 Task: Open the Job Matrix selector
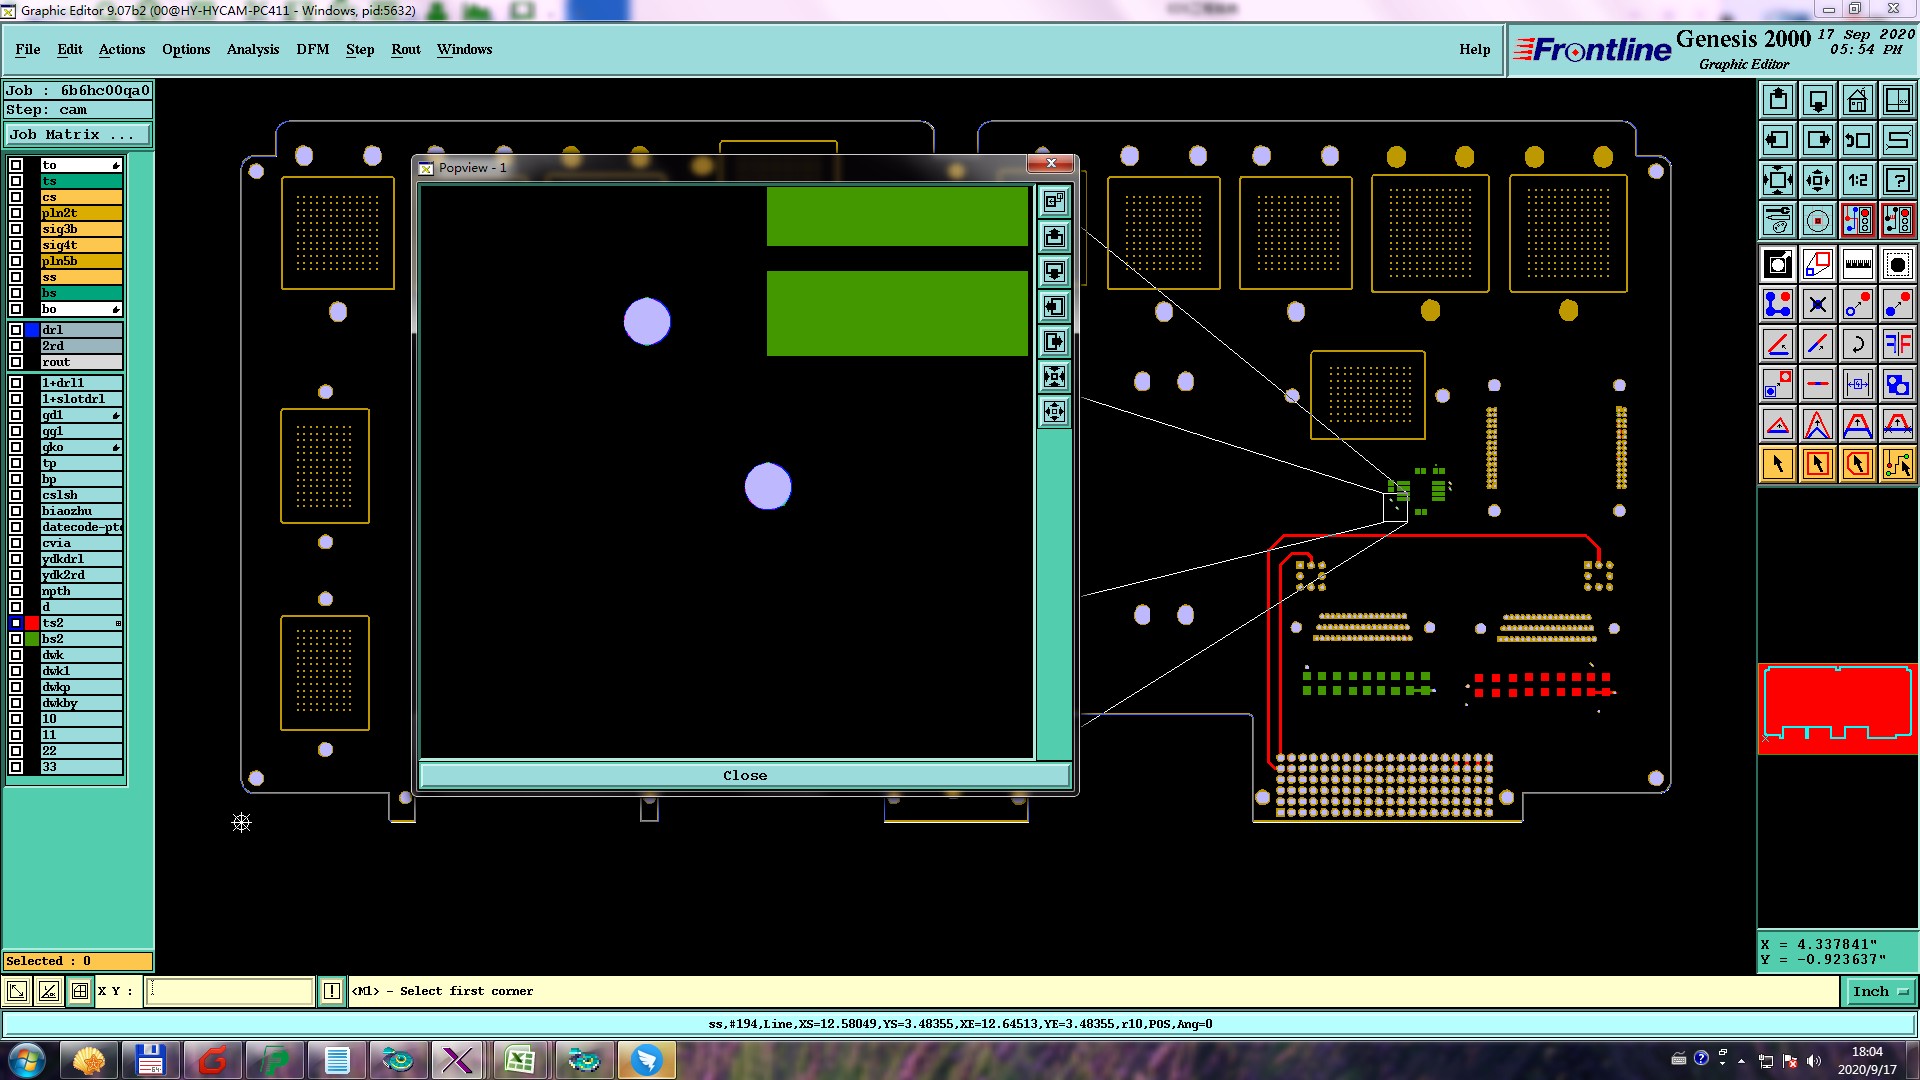tap(78, 134)
